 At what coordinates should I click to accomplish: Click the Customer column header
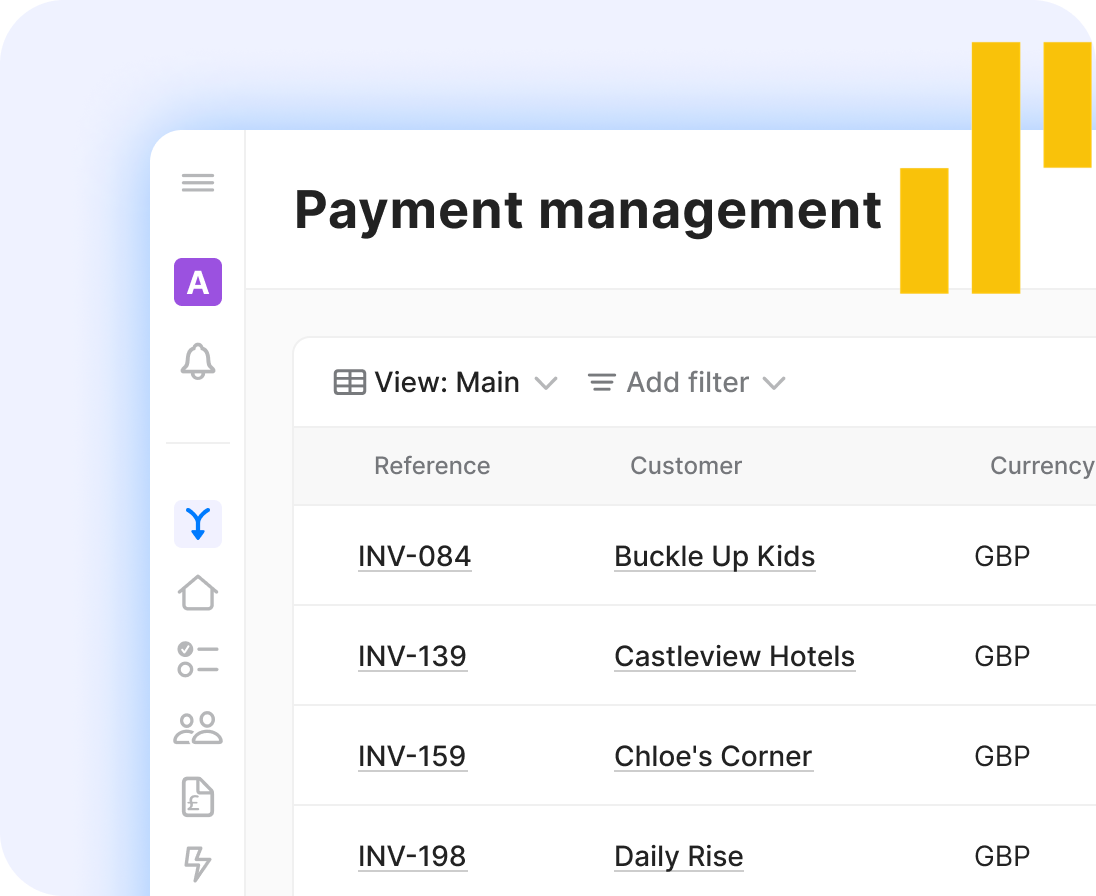pyautogui.click(x=686, y=466)
